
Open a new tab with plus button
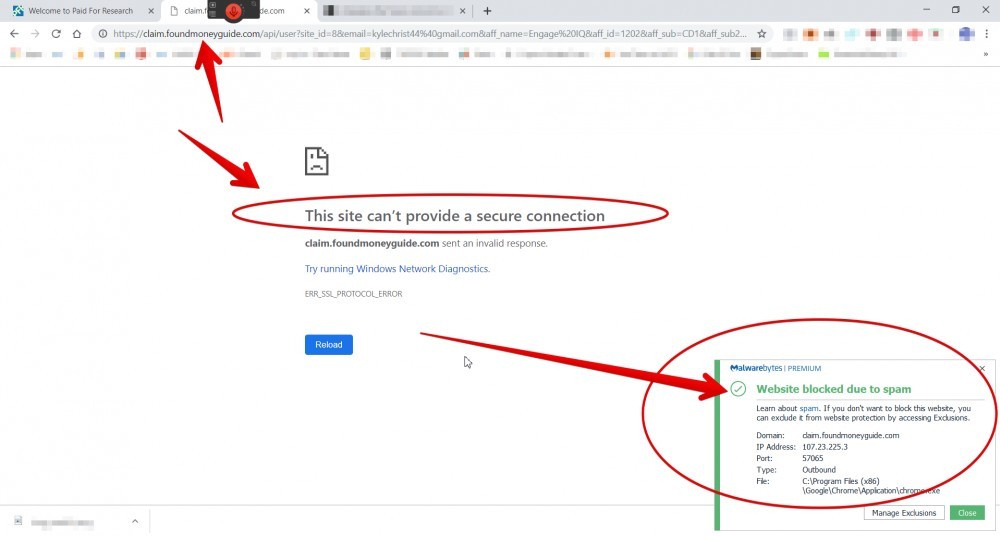click(x=487, y=11)
